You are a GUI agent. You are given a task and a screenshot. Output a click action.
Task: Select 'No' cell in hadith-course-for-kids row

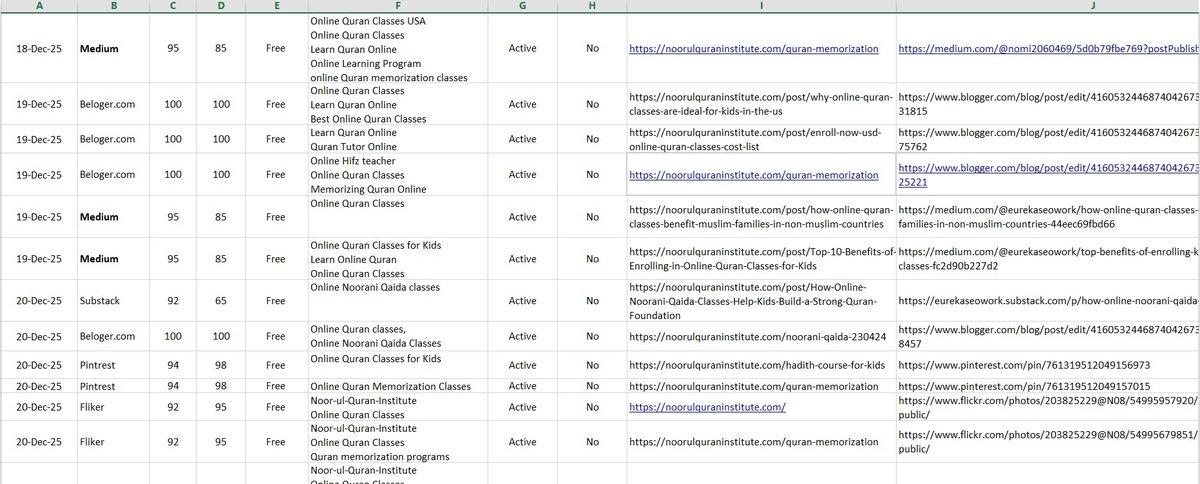(x=592, y=365)
